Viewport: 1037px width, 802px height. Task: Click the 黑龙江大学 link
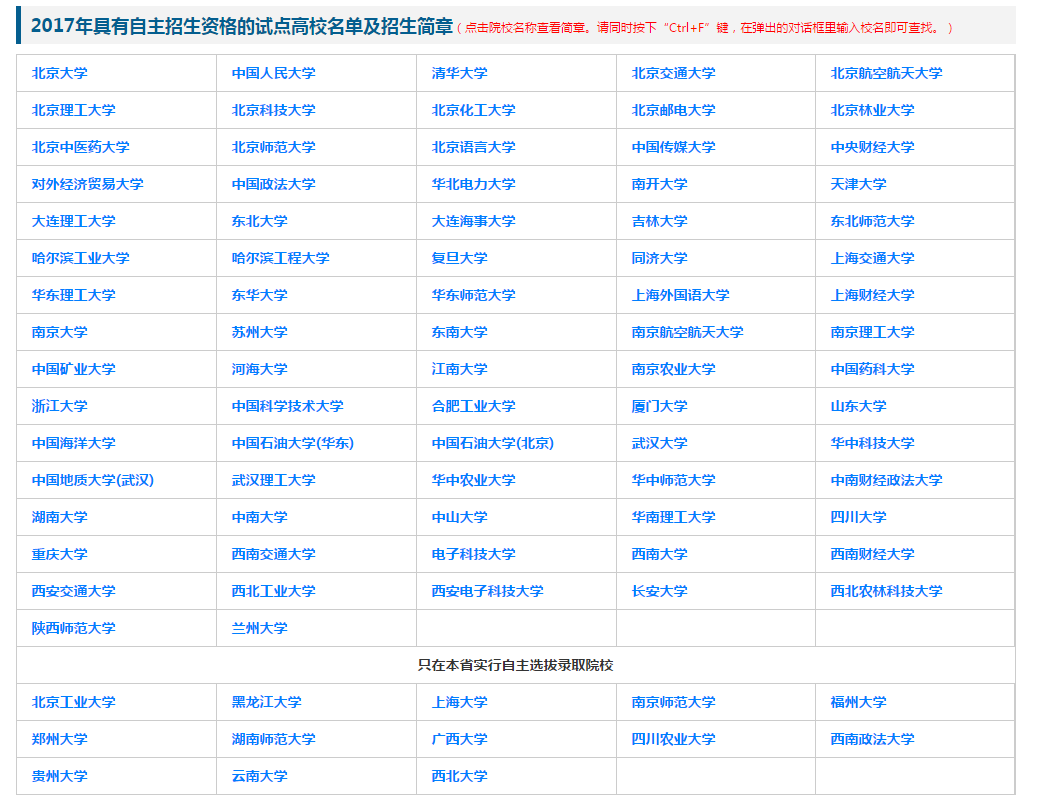pyautogui.click(x=267, y=703)
